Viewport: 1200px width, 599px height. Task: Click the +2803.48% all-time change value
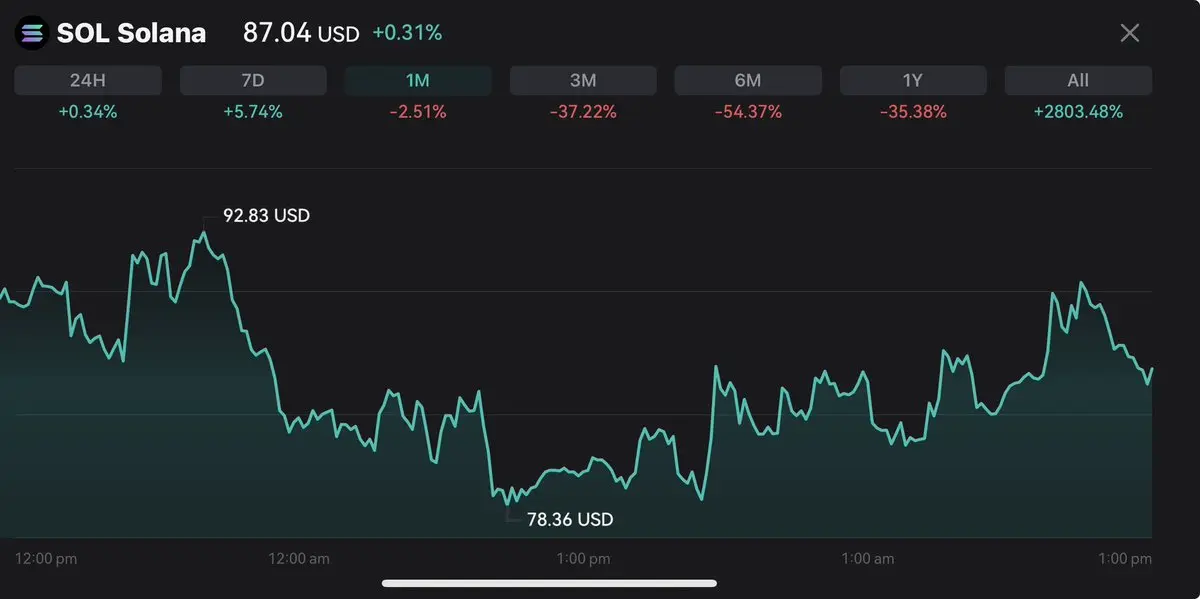pos(1078,112)
